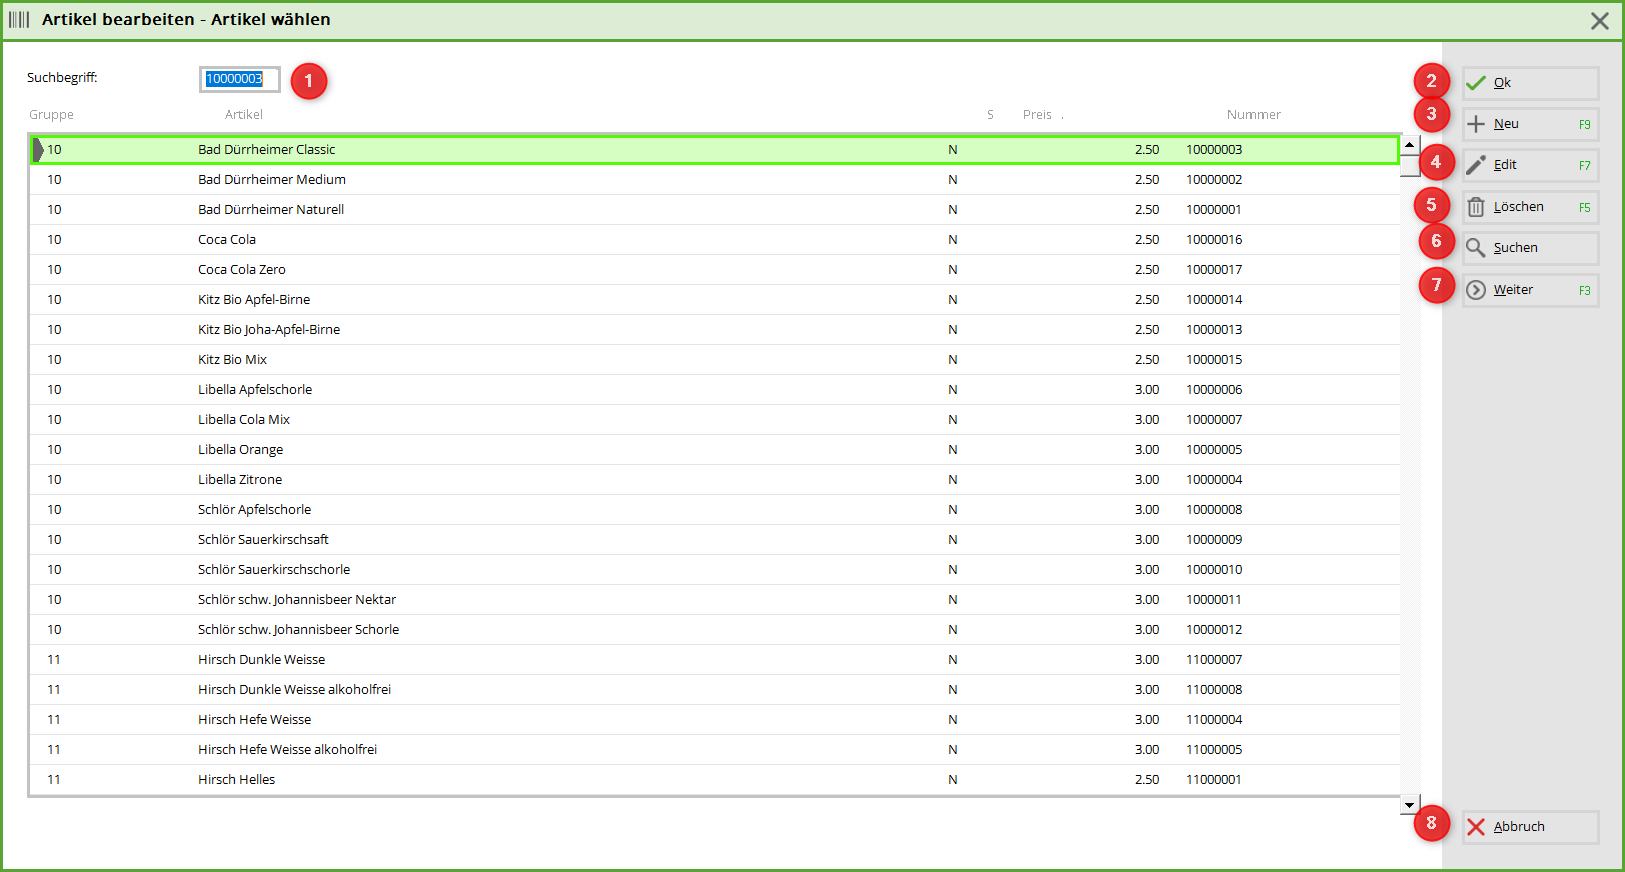1625x872 pixels.
Task: Sort list by the Preis column header
Action: click(x=1037, y=115)
